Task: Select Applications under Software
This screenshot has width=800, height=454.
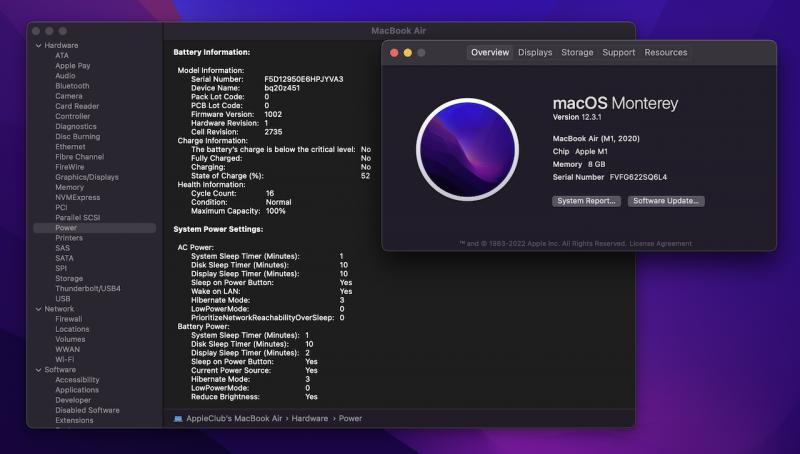Action: [x=77, y=390]
